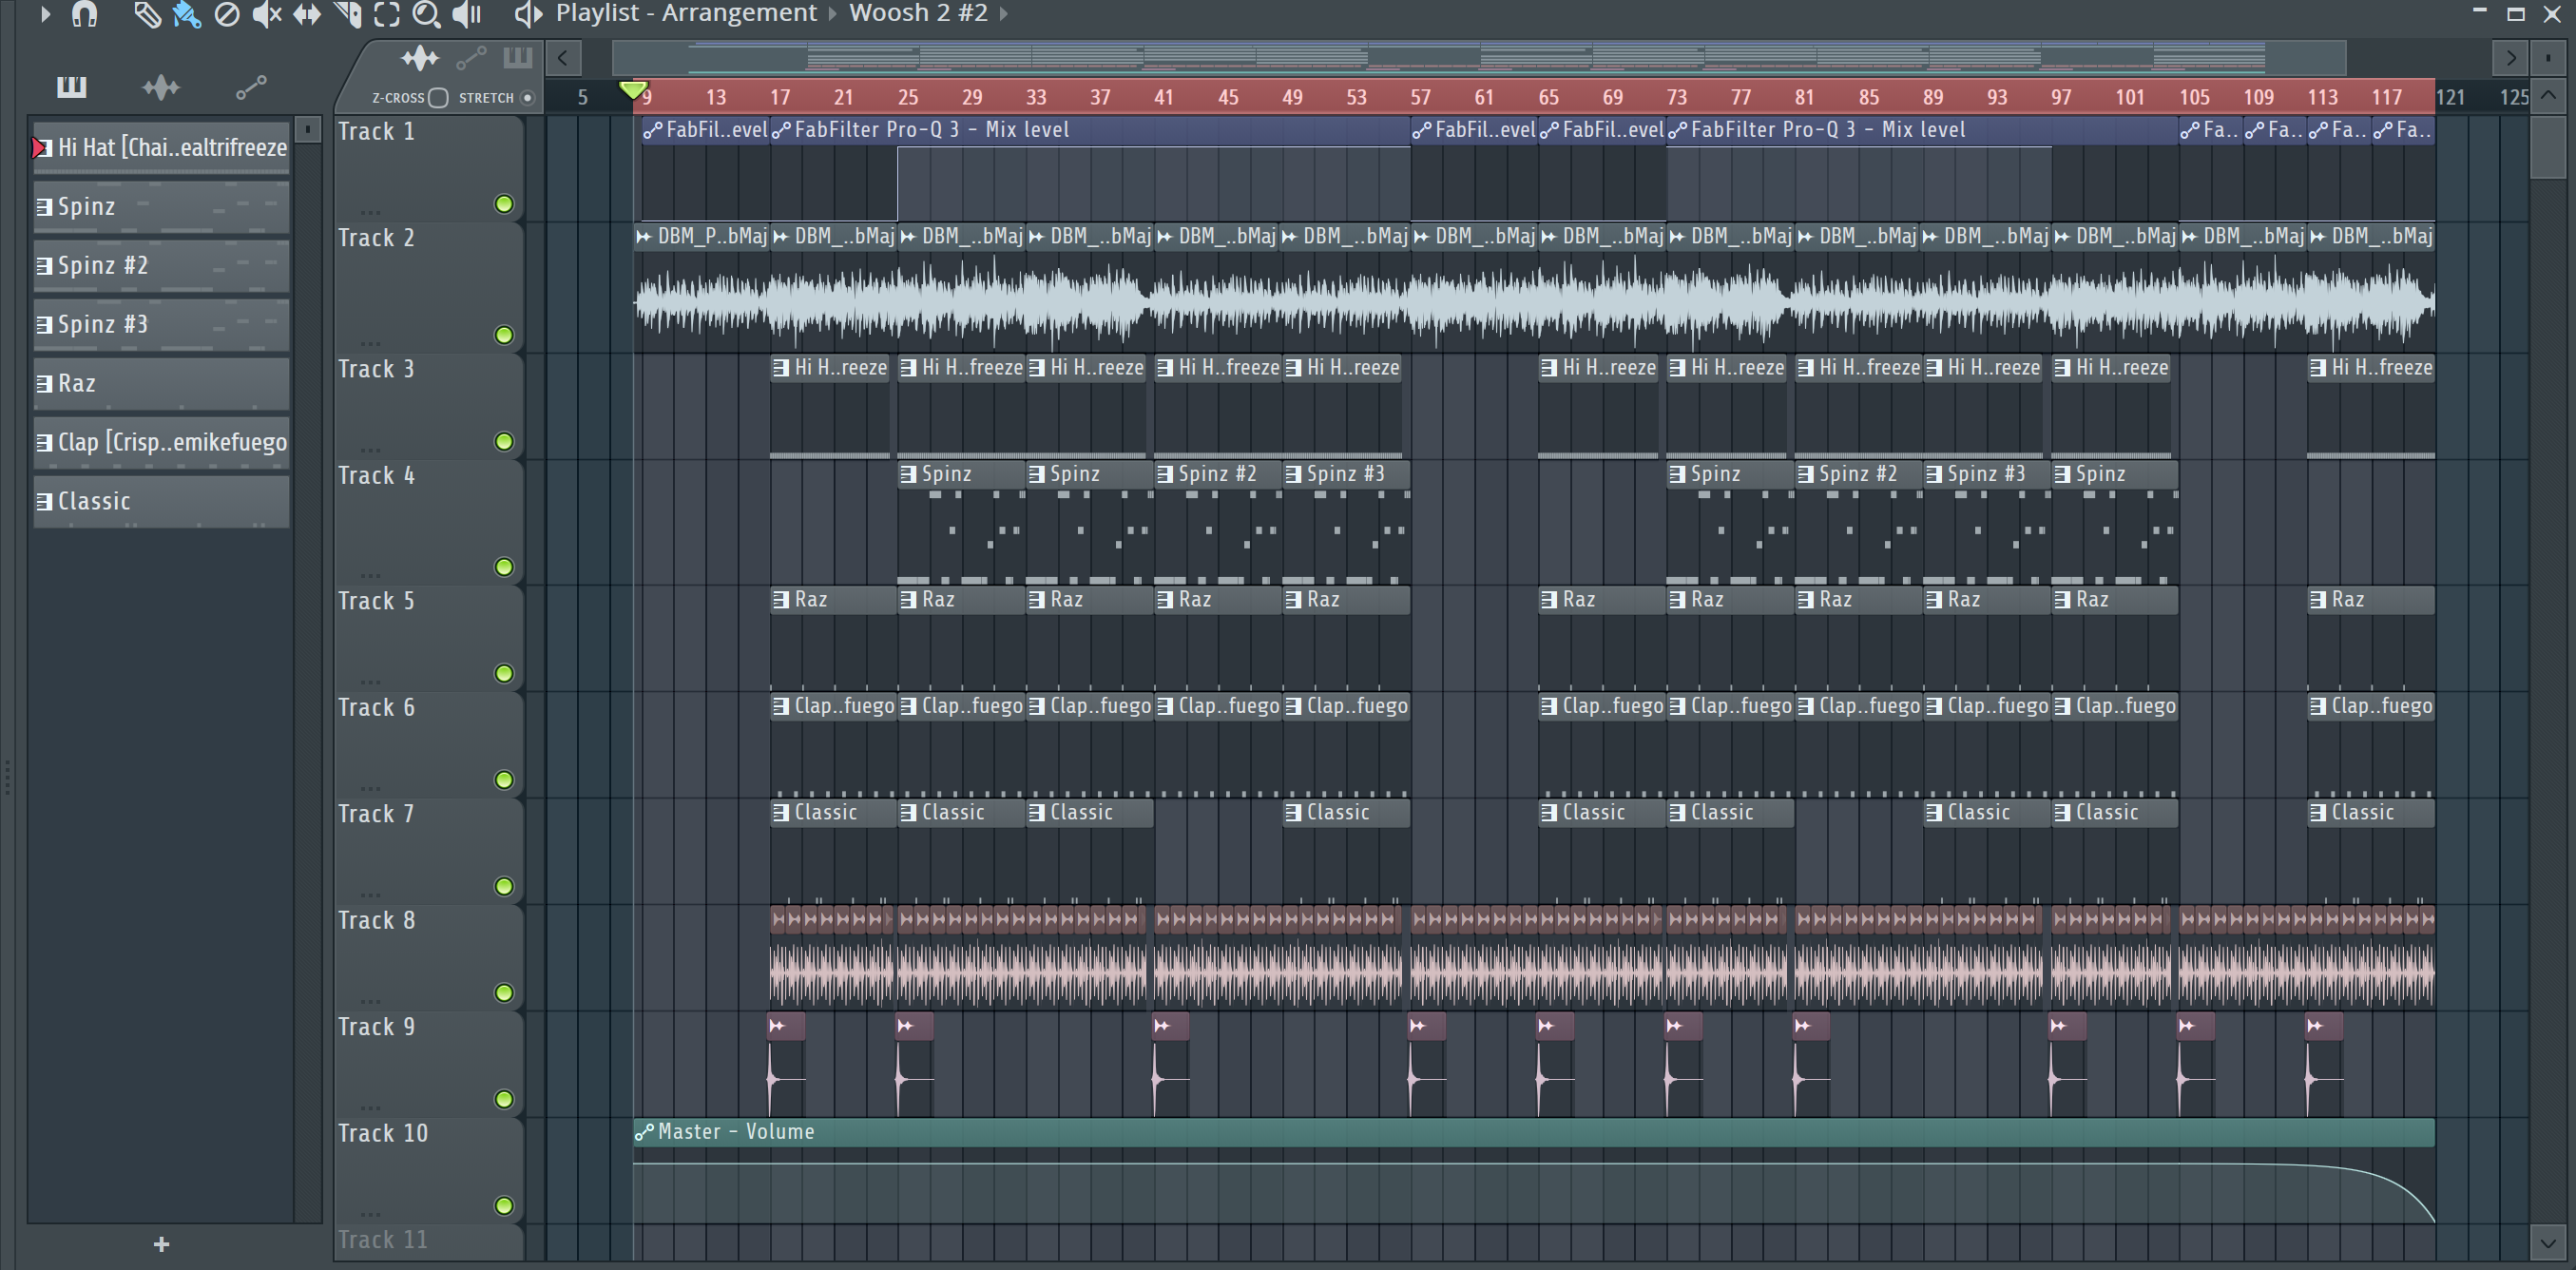Toggle the magnet snap icon
Image resolution: width=2576 pixels, height=1270 pixels.
[x=85, y=13]
